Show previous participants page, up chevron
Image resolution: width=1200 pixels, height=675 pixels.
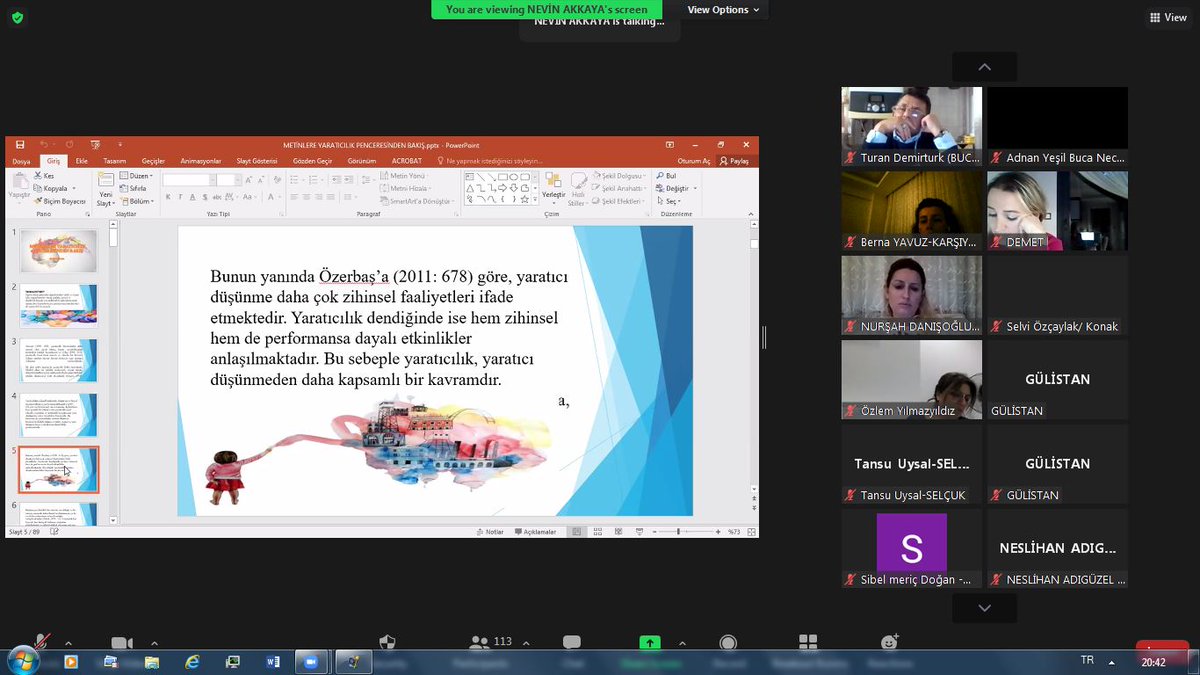985,67
